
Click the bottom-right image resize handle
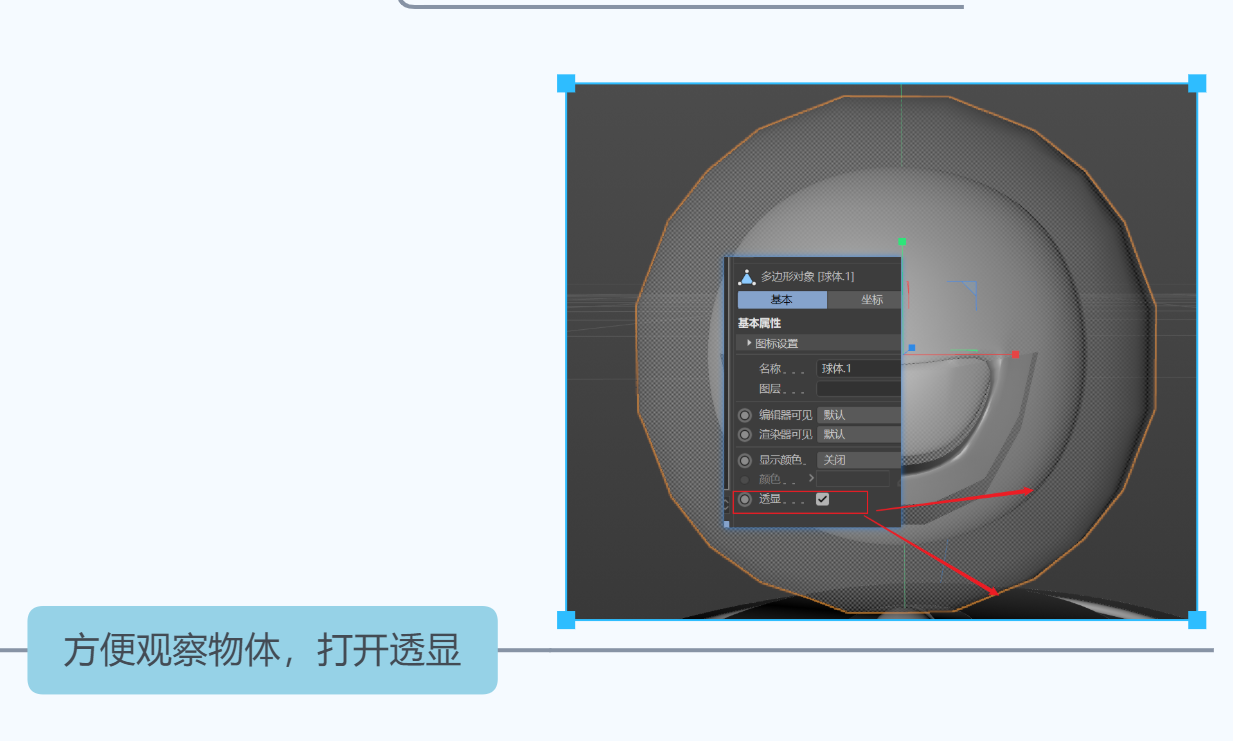[x=1197, y=620]
